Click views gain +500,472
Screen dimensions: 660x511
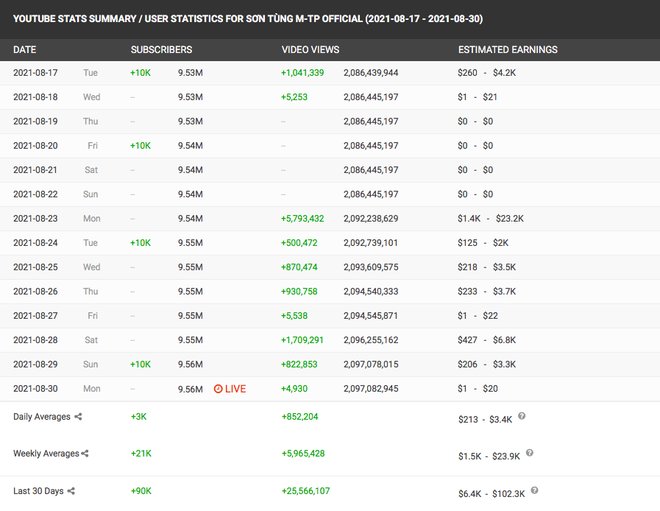(x=299, y=243)
